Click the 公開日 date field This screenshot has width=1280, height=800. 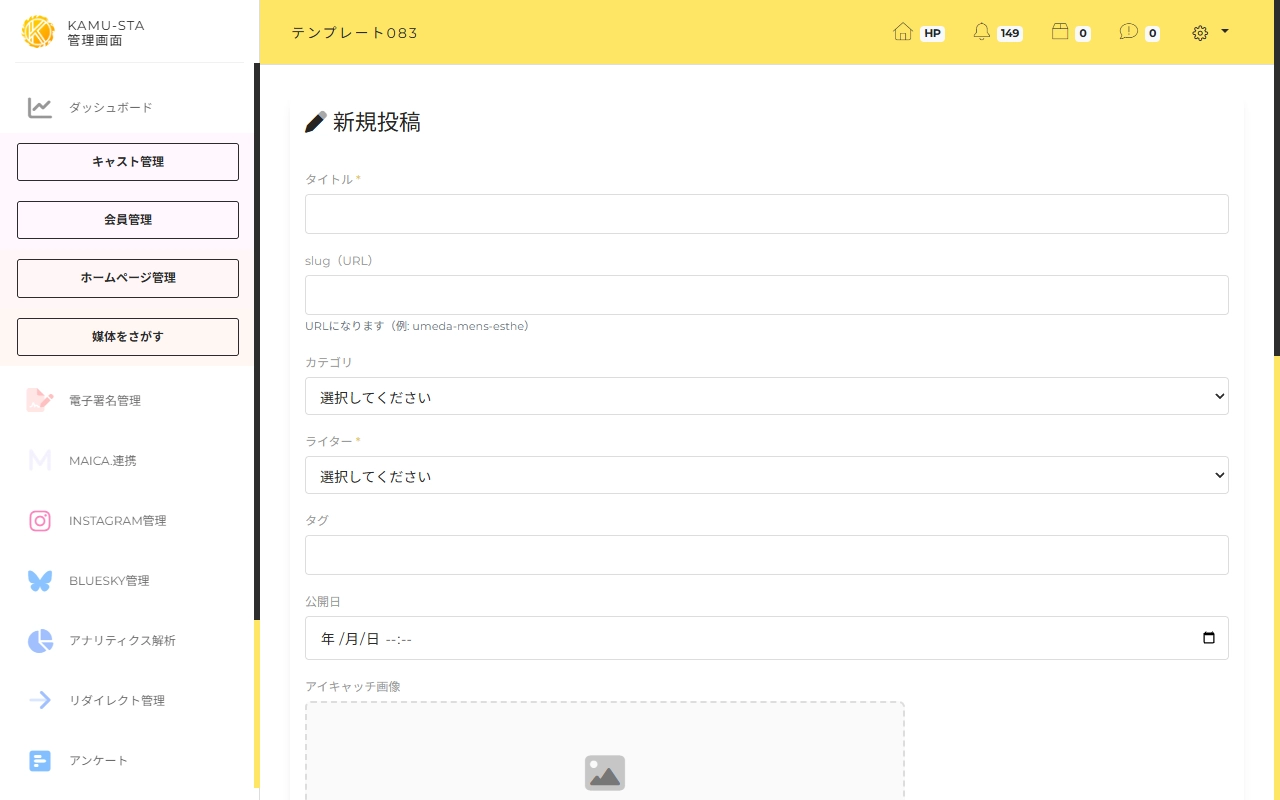tap(767, 638)
